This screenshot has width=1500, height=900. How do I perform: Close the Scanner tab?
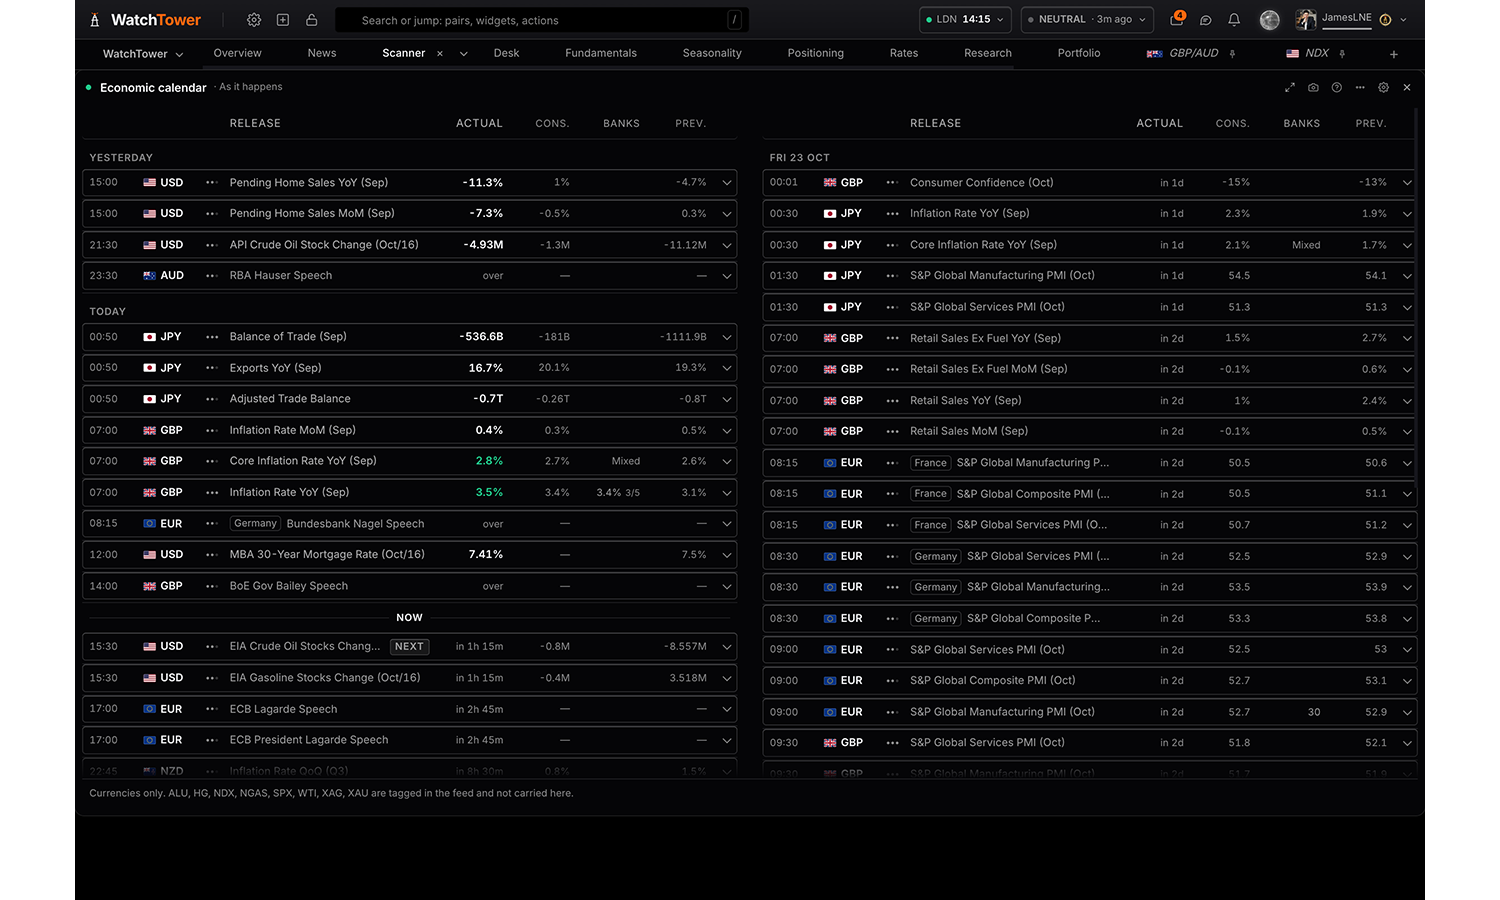[x=440, y=54]
